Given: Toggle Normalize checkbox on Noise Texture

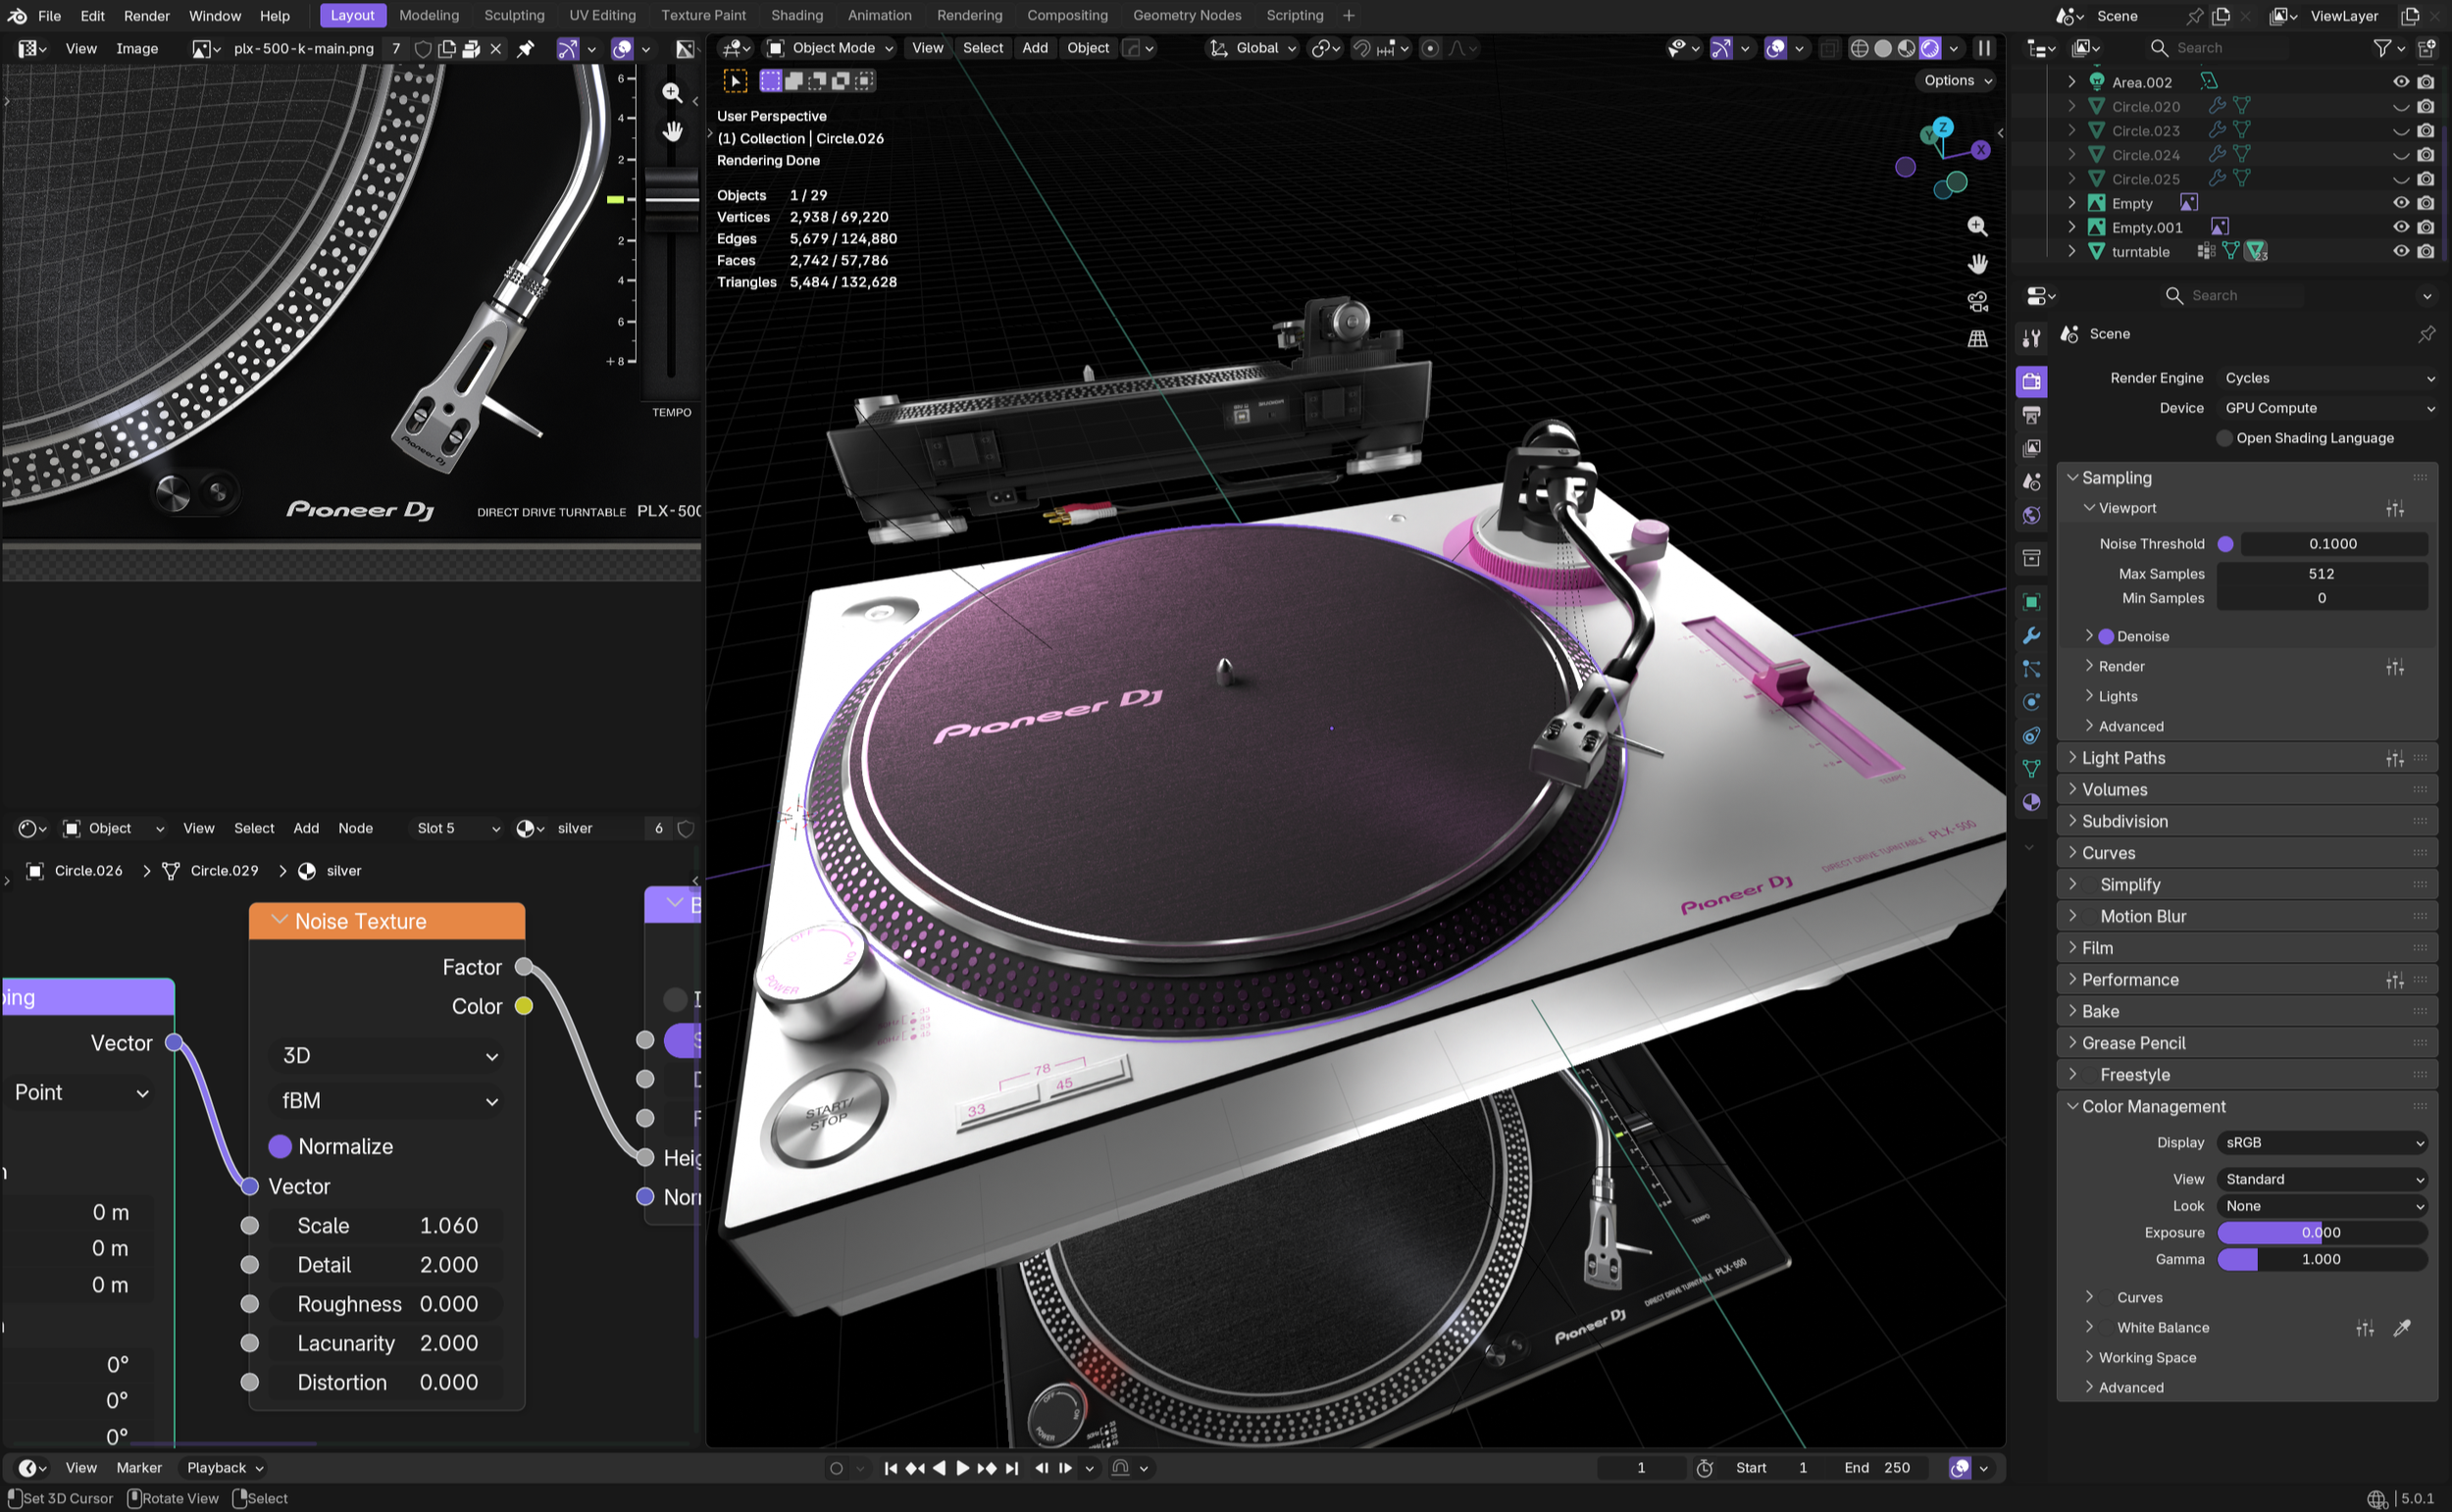Looking at the screenshot, I should [280, 1146].
